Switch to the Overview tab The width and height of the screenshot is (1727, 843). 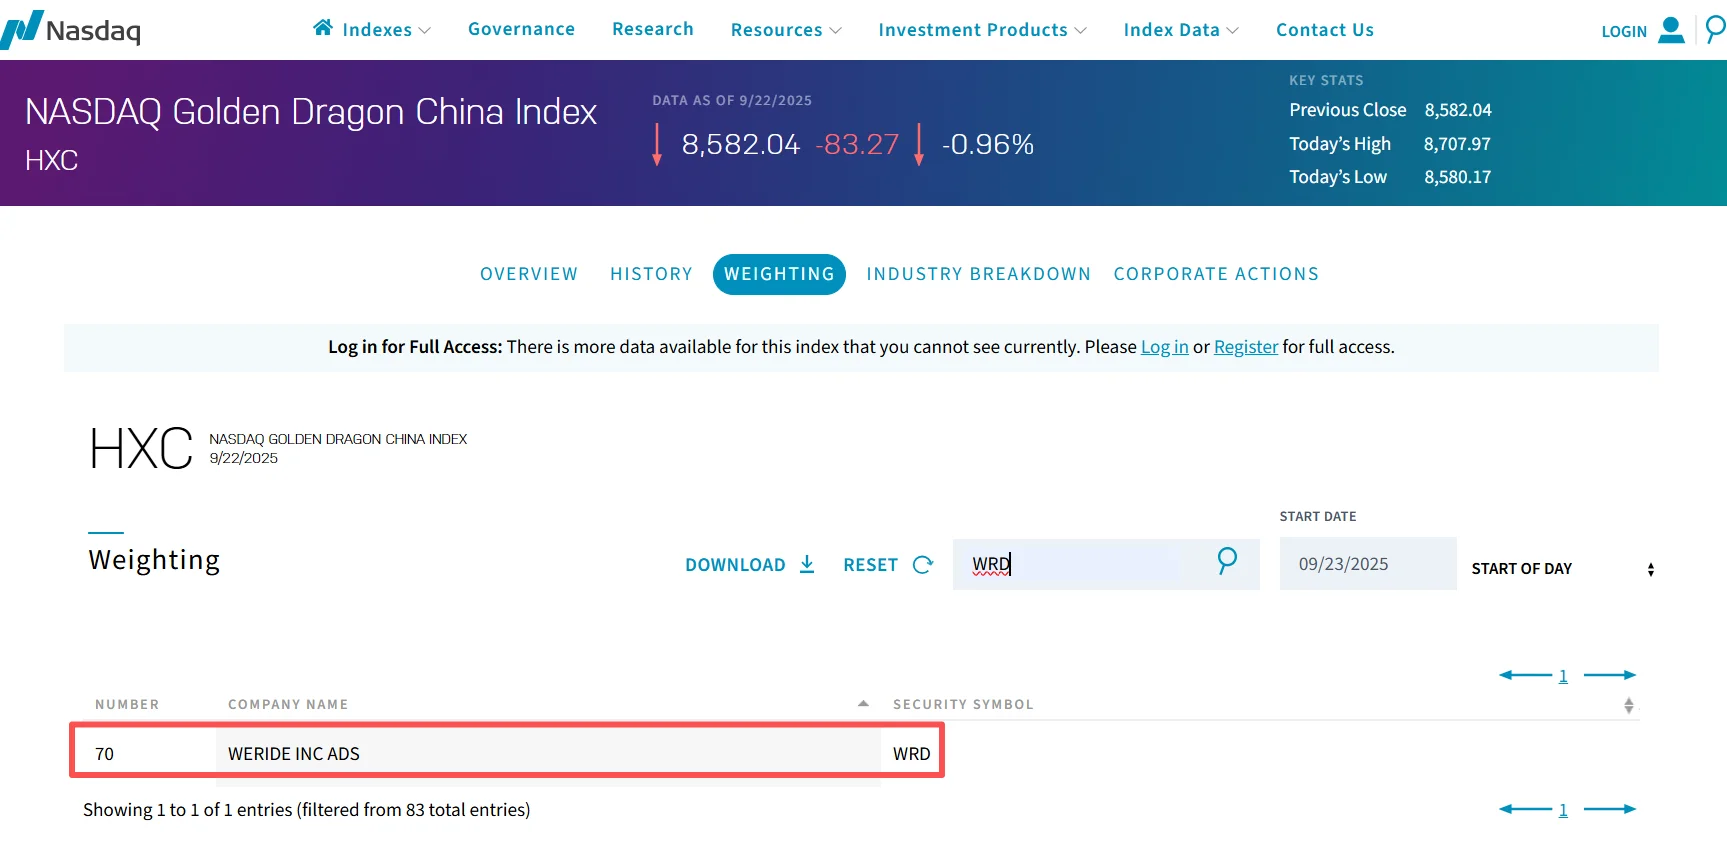pos(529,274)
